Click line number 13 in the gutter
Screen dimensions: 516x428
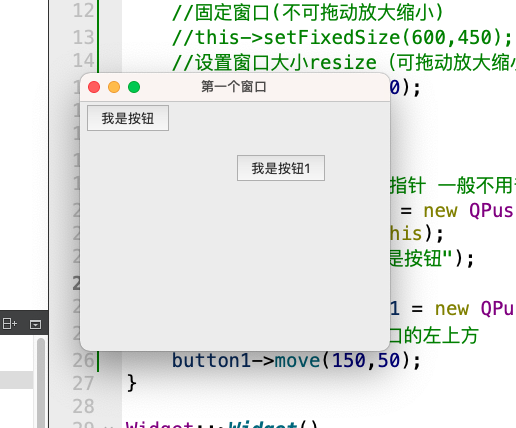(x=84, y=37)
